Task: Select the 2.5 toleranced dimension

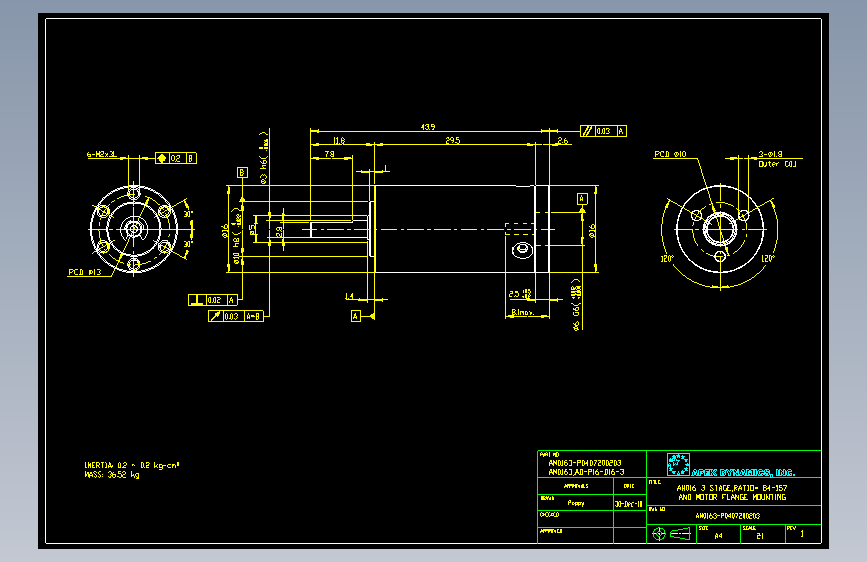Action: pyautogui.click(x=520, y=294)
